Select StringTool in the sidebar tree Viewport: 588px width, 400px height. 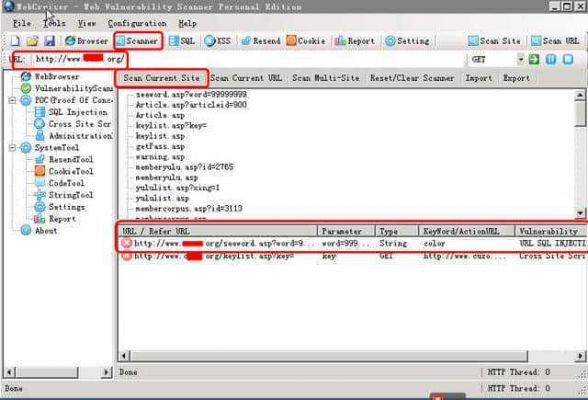[70, 195]
